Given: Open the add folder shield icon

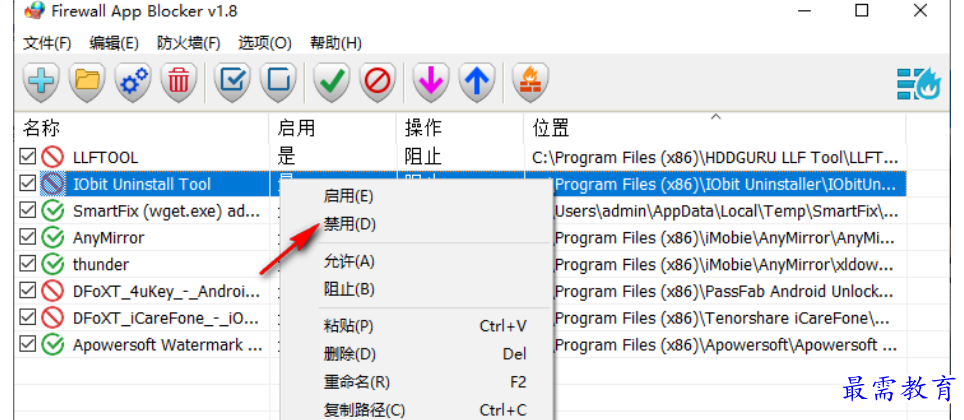Looking at the screenshot, I should point(87,82).
